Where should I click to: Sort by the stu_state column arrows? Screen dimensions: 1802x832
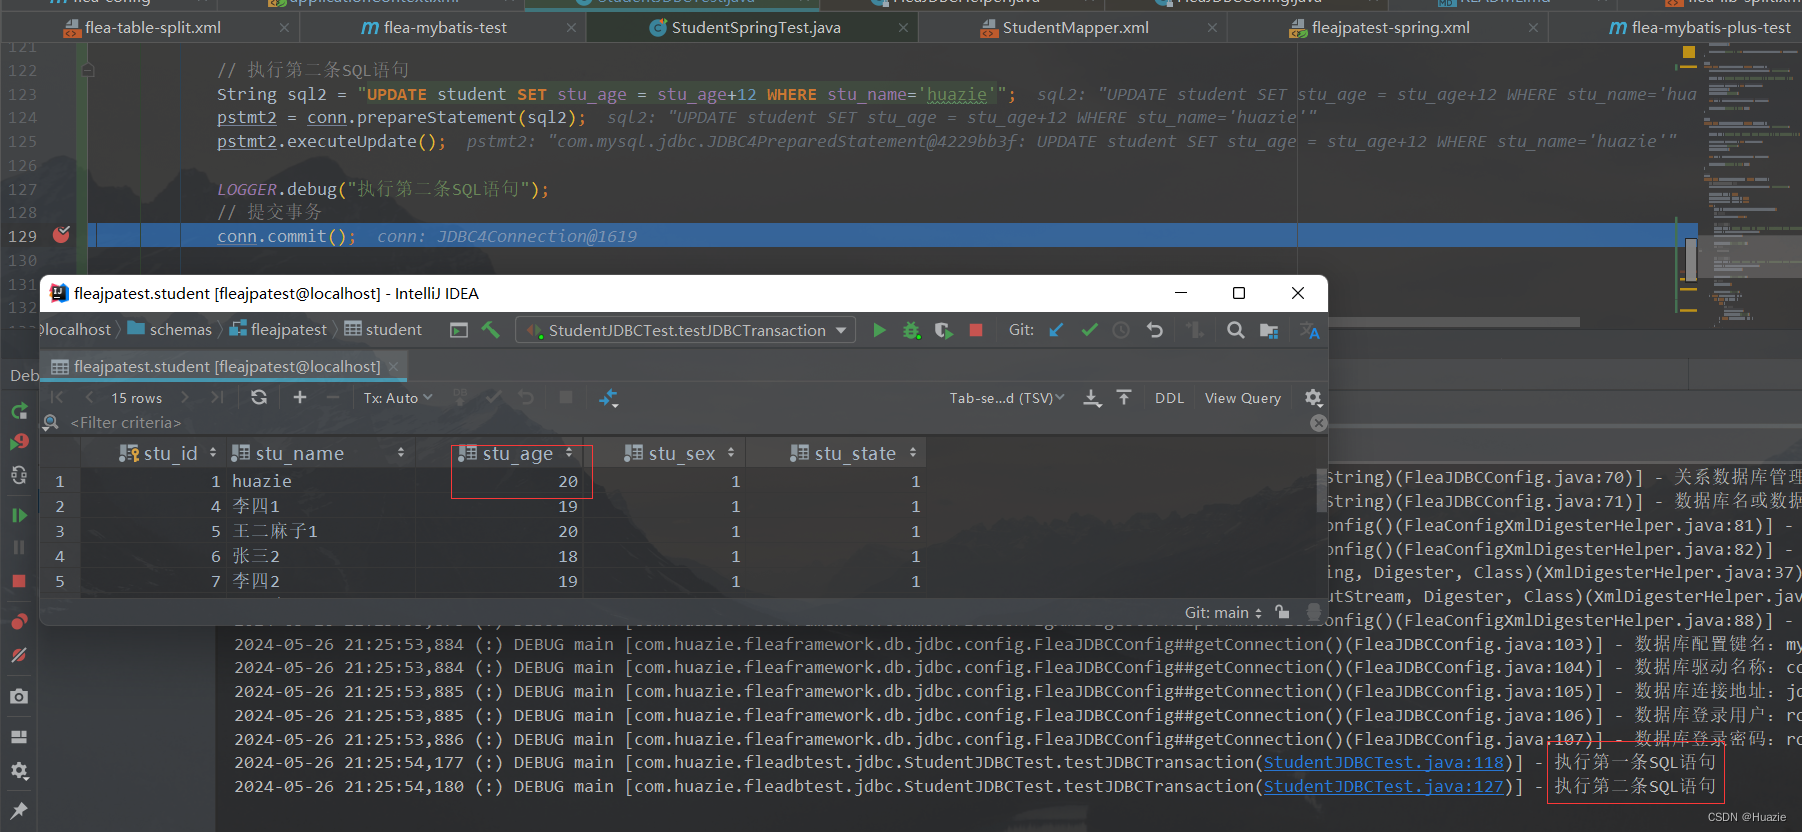click(913, 453)
